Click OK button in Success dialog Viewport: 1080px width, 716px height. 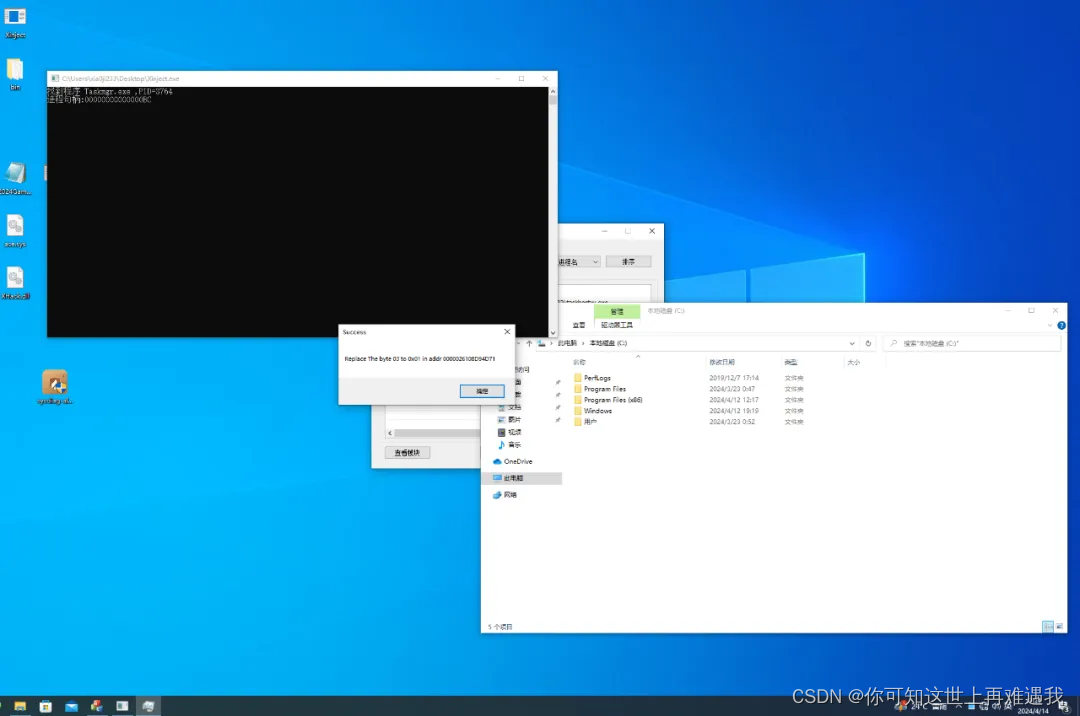[482, 391]
